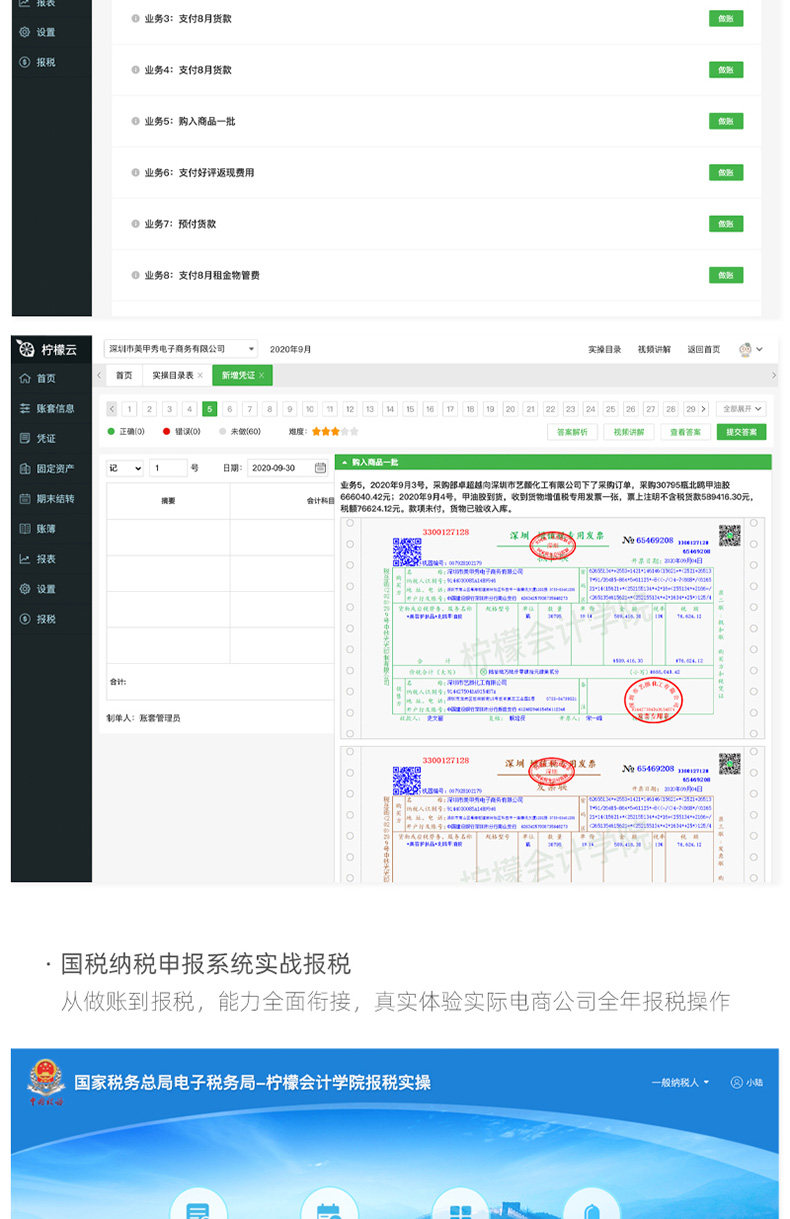
Task: Open the 记 voucher type dropdown
Action: [x=125, y=467]
